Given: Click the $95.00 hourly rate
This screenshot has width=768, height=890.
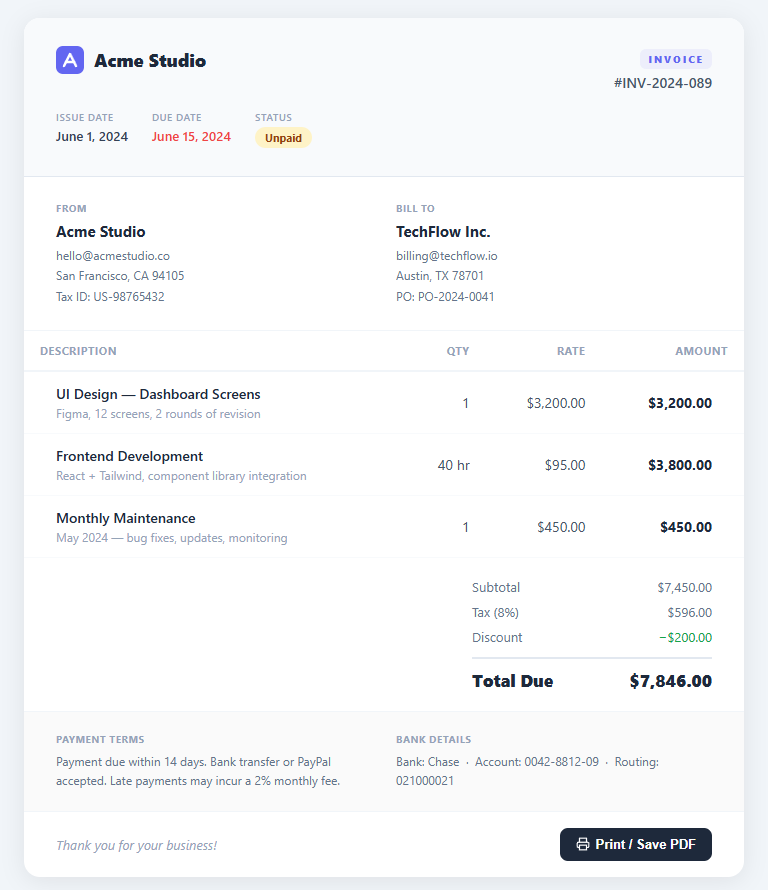Looking at the screenshot, I should tap(565, 465).
